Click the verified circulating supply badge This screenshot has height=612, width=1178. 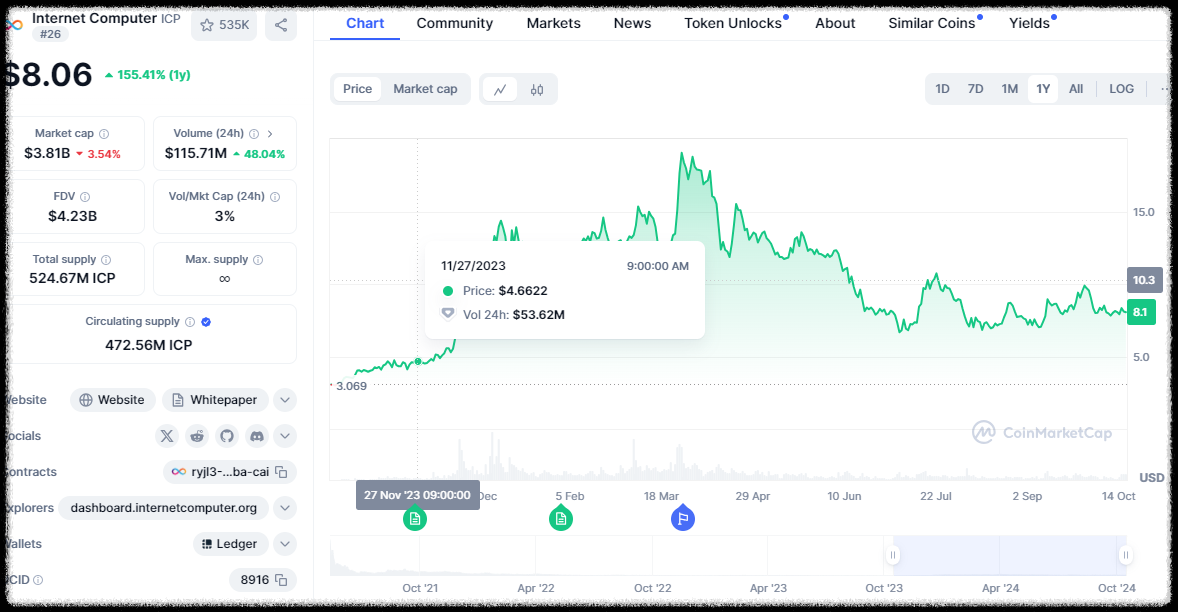pyautogui.click(x=206, y=321)
